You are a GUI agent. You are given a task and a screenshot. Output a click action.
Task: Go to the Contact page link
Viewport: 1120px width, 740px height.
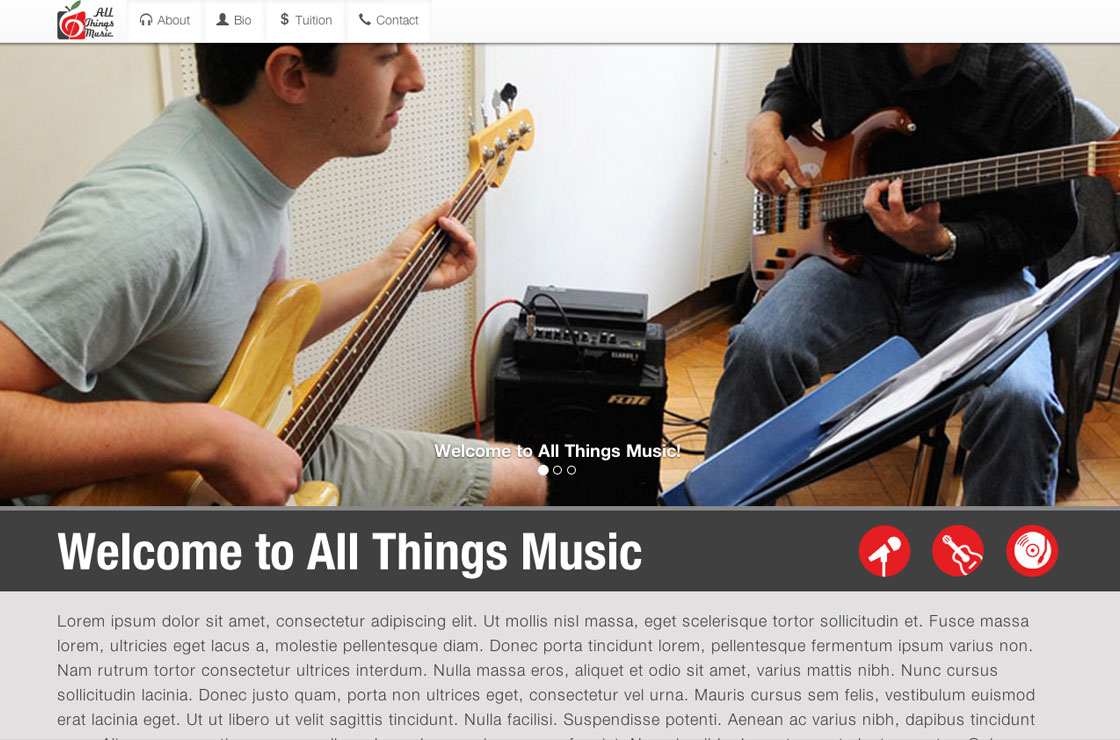(389, 21)
